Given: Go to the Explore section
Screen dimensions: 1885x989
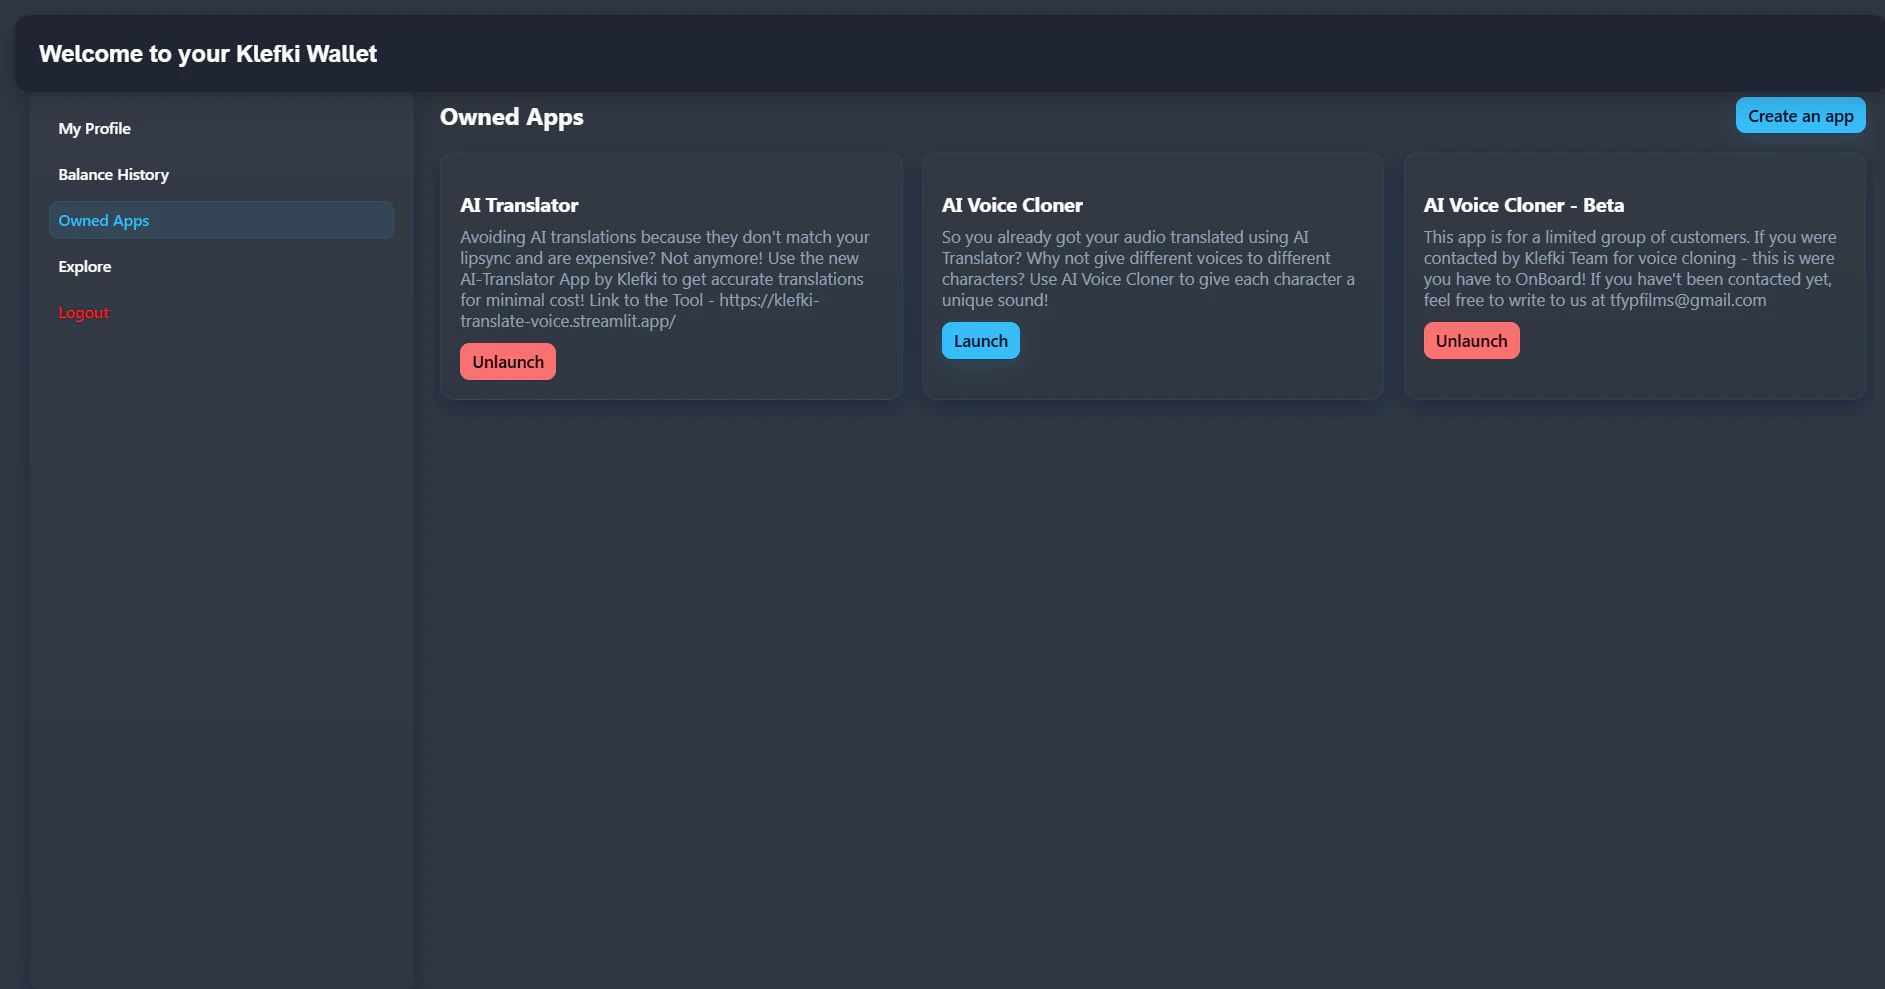Looking at the screenshot, I should (221, 266).
